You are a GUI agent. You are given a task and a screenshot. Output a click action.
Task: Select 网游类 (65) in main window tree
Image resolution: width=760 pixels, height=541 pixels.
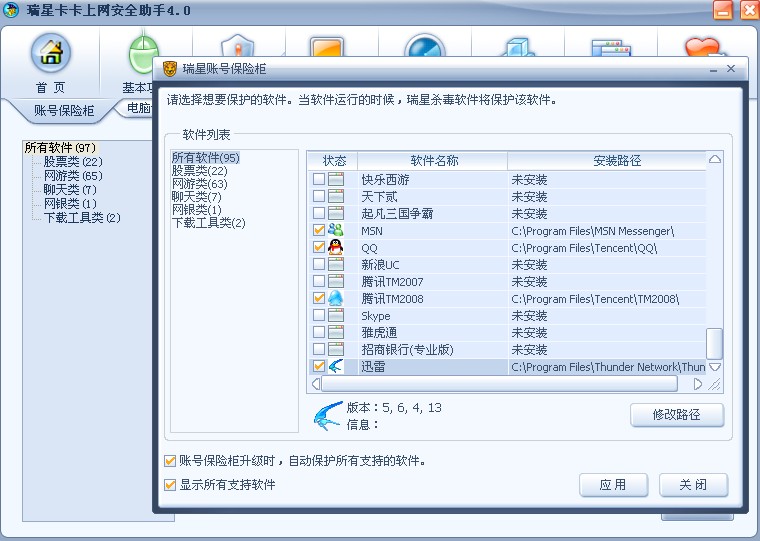tap(73, 175)
